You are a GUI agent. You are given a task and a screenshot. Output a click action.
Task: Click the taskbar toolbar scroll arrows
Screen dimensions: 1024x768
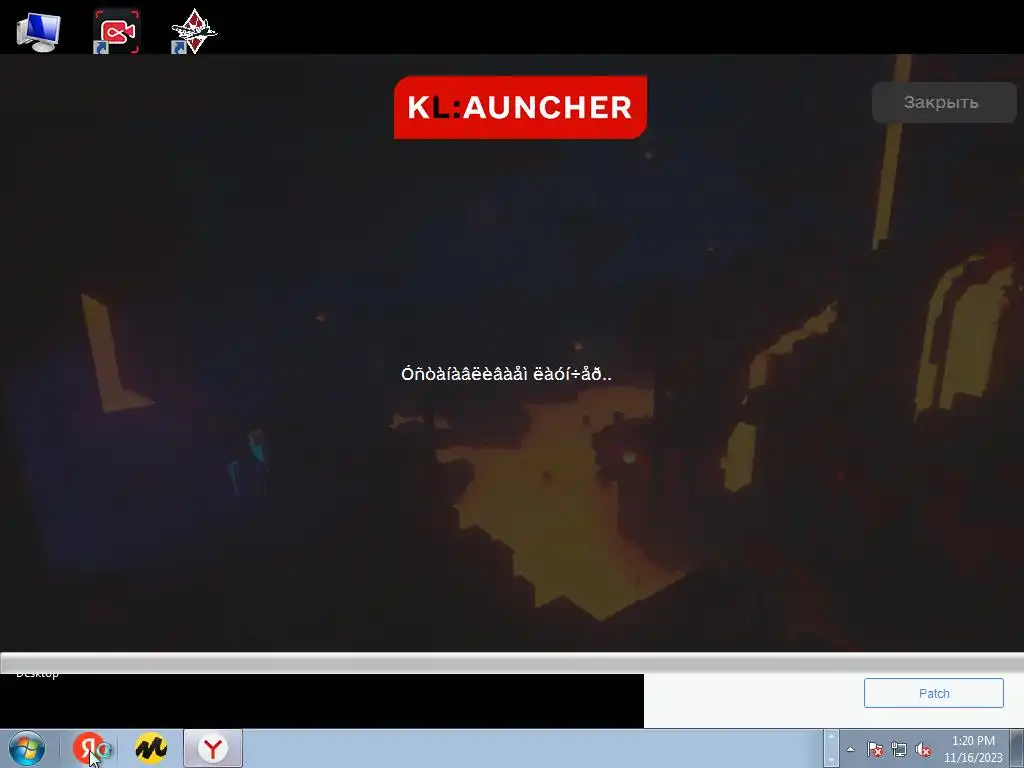click(x=831, y=748)
